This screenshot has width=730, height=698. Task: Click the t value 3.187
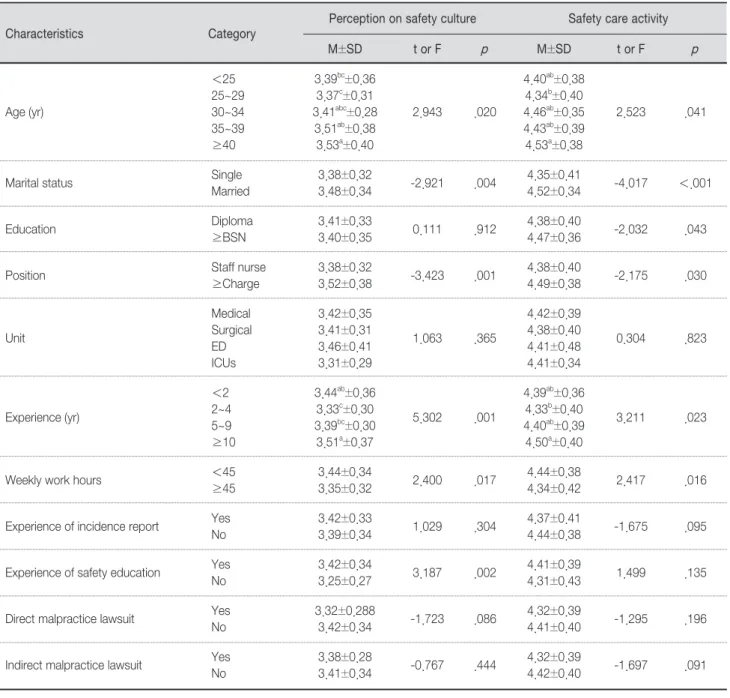(427, 573)
